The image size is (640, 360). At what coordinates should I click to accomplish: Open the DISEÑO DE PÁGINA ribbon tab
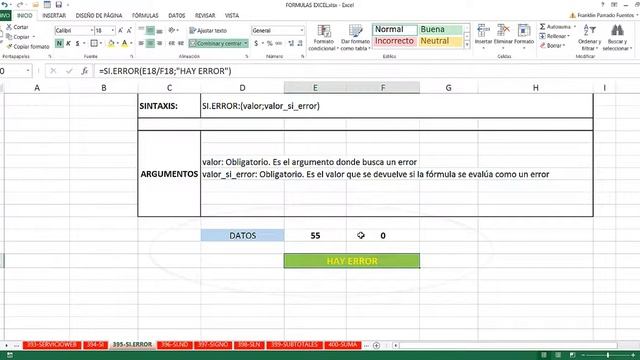pyautogui.click(x=99, y=16)
